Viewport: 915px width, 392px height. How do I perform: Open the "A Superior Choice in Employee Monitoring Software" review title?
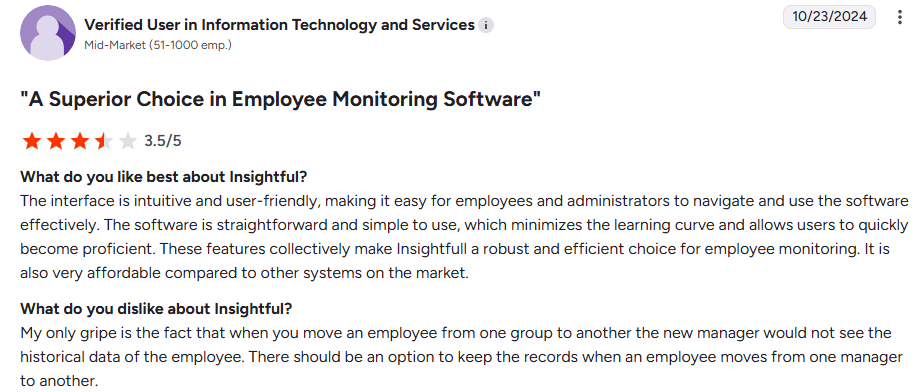coord(281,99)
